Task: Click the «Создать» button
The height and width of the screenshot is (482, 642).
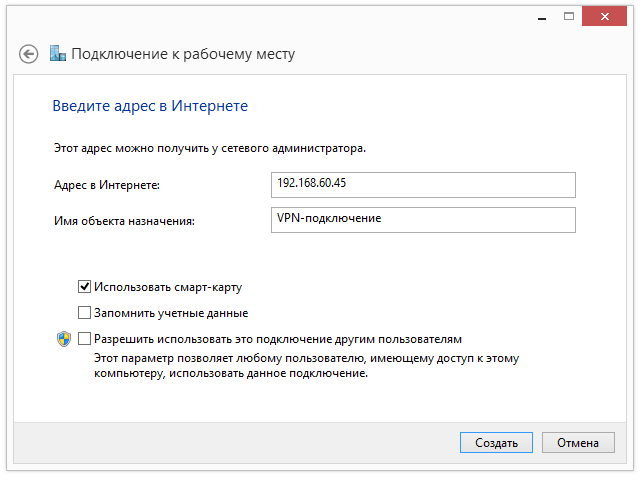Action: tap(496, 443)
